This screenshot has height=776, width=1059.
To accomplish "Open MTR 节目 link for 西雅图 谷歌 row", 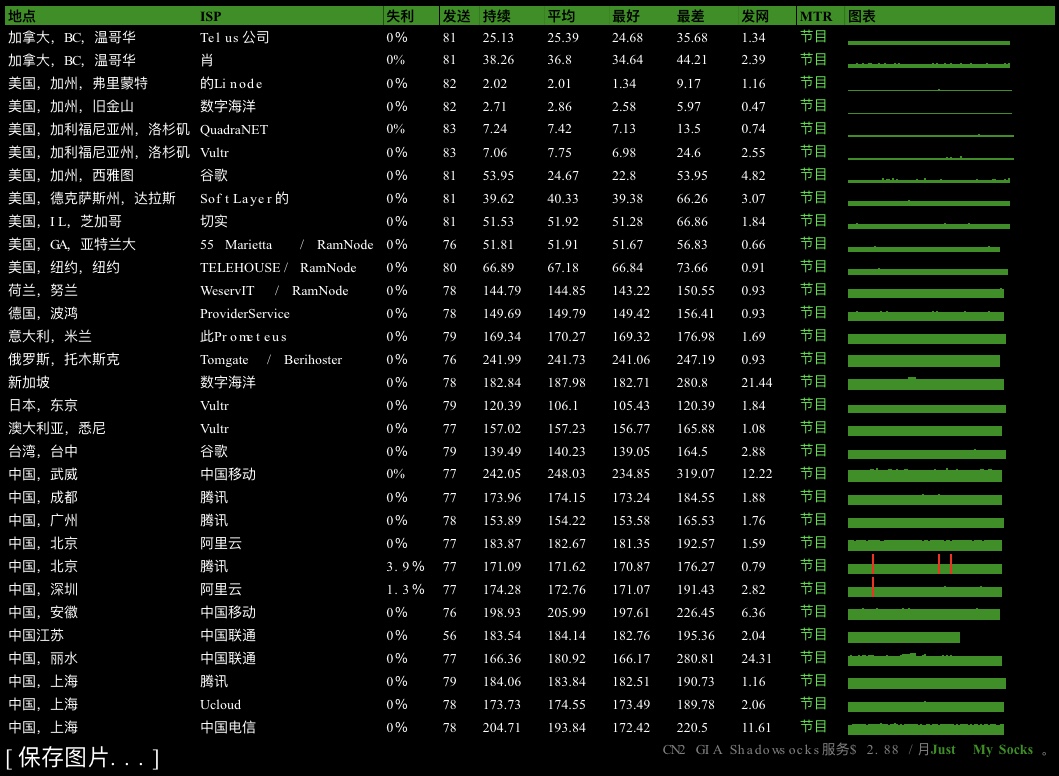I will [x=813, y=174].
